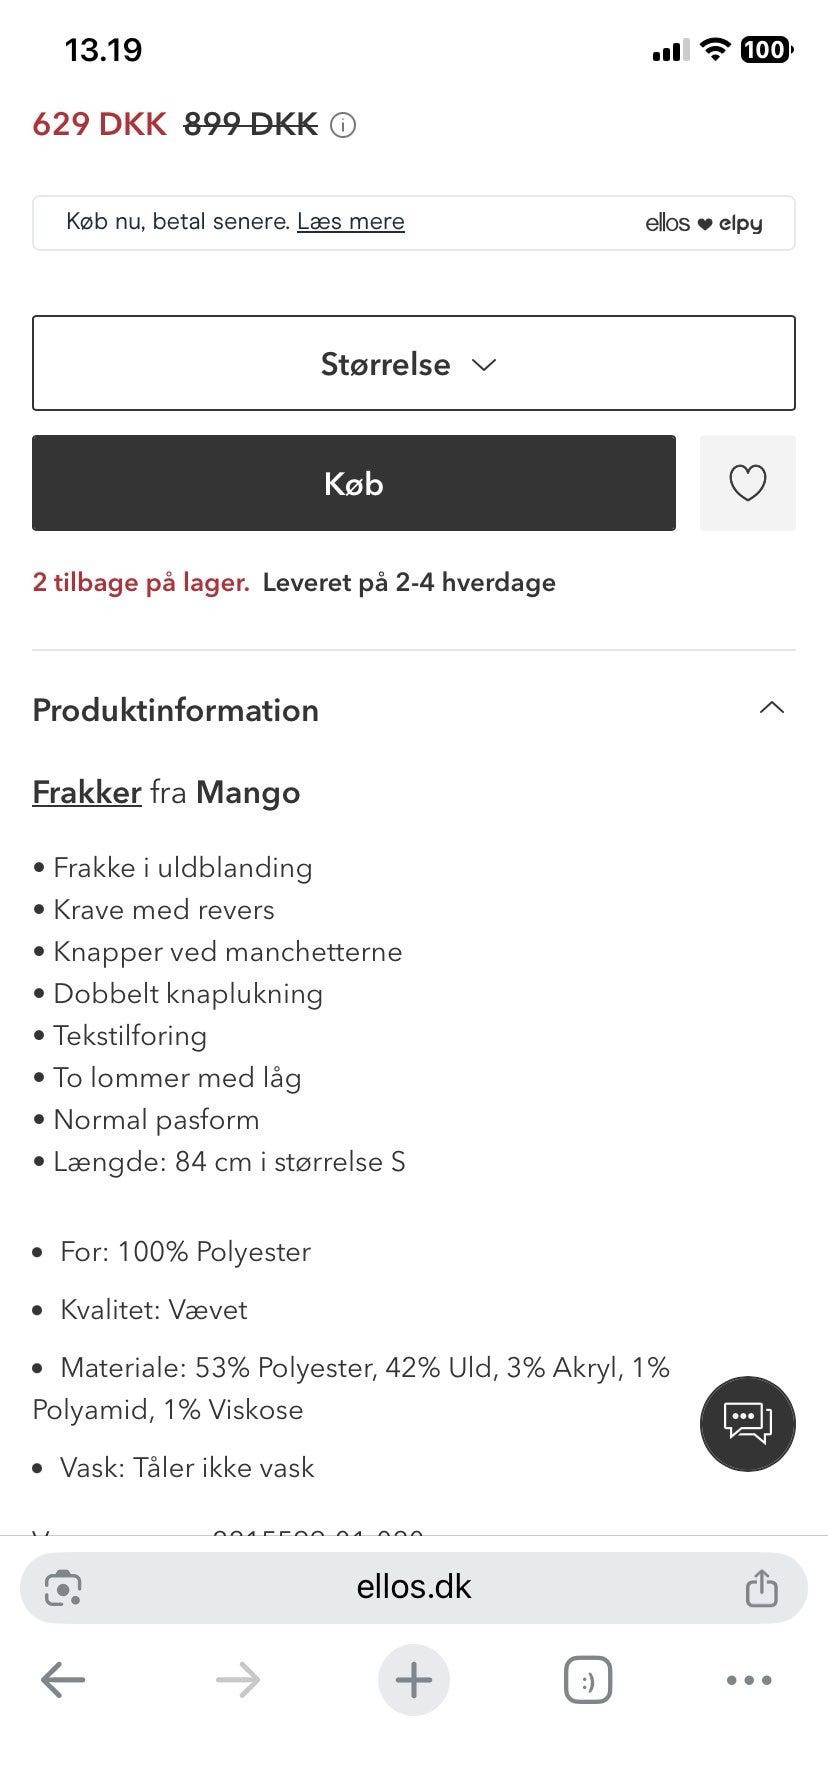Viewport: 828px width, 1792px height.
Task: Open the Læs mere link
Action: pyautogui.click(x=351, y=222)
